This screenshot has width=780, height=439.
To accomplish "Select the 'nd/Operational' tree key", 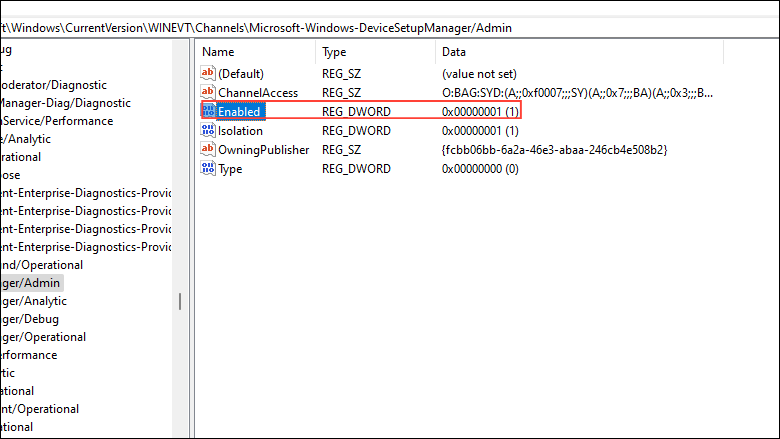I will click(41, 265).
